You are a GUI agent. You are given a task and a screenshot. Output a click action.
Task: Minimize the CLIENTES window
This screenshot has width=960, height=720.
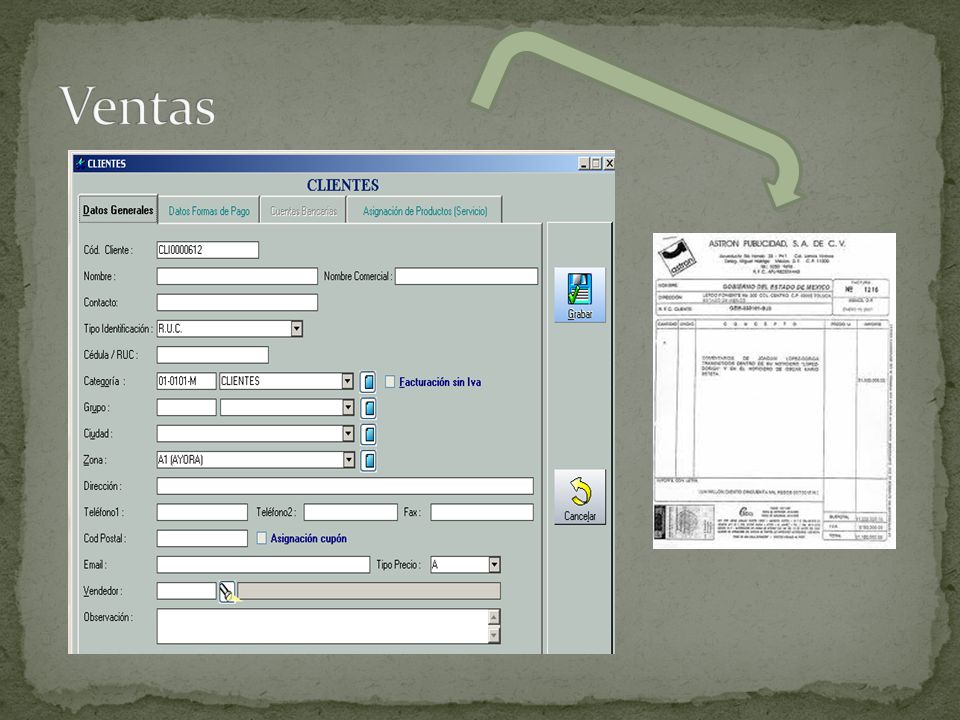pyautogui.click(x=583, y=163)
